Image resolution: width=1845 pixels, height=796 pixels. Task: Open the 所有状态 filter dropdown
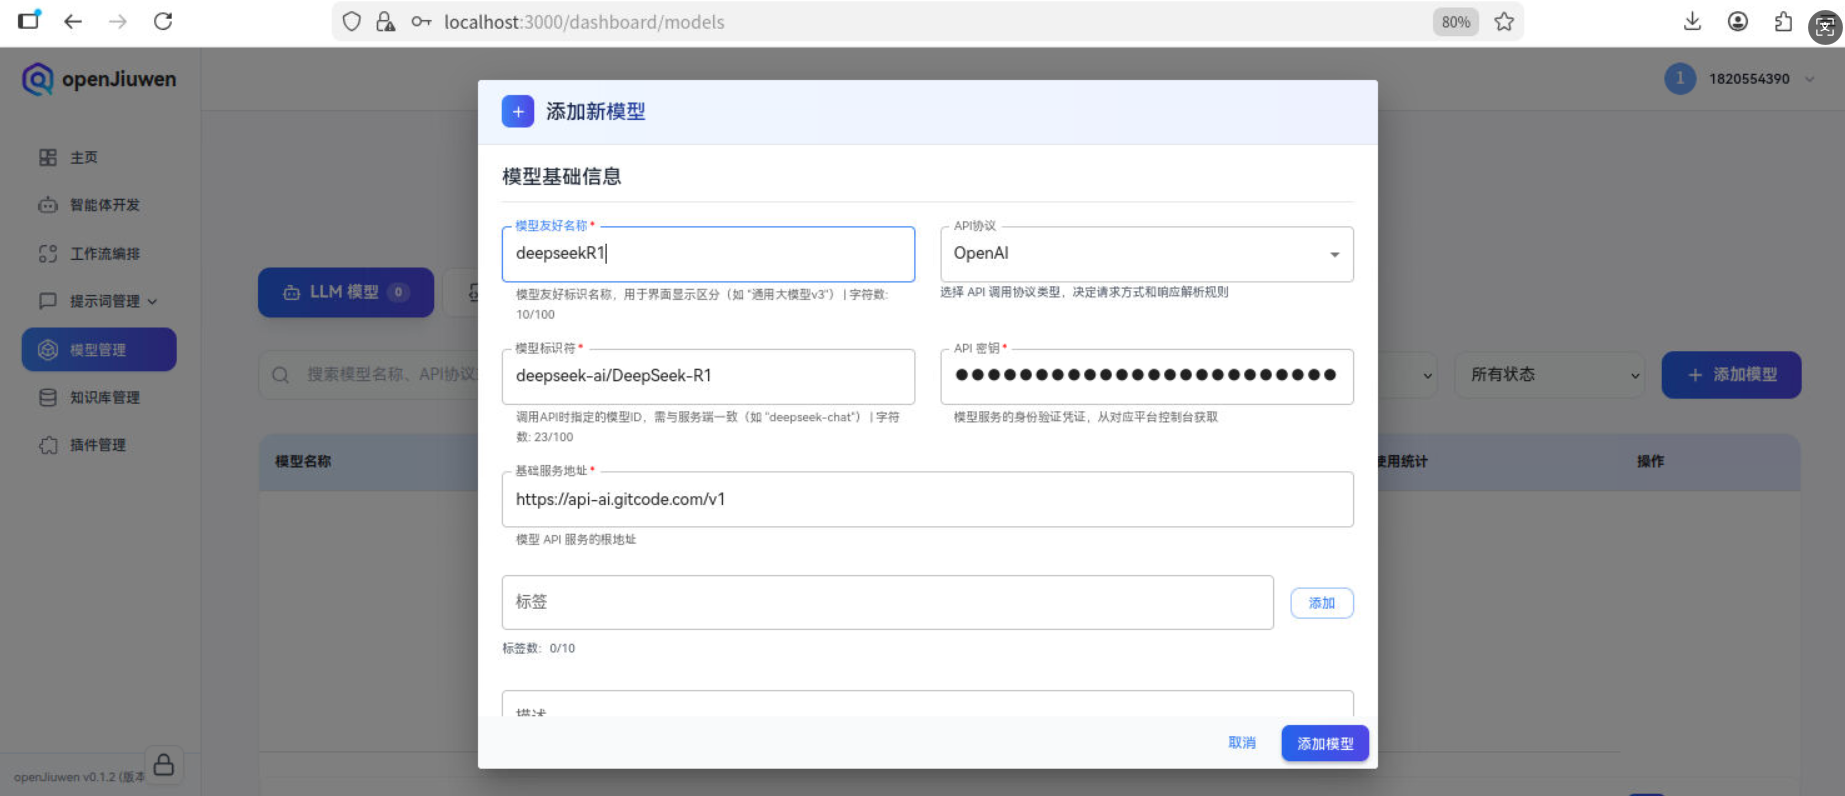pos(1550,375)
